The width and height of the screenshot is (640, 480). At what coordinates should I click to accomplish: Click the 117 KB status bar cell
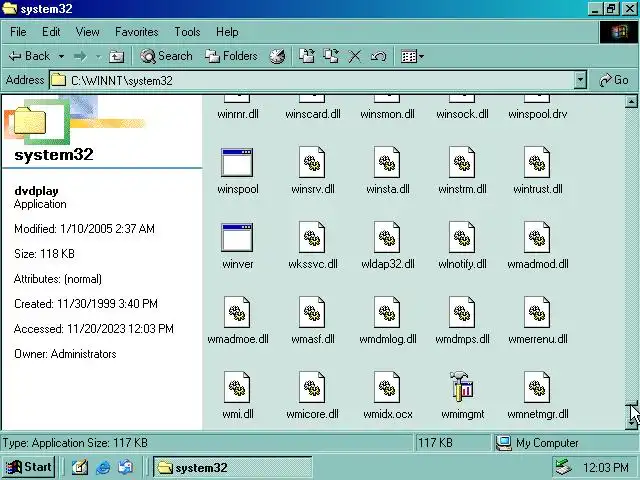pos(453,443)
